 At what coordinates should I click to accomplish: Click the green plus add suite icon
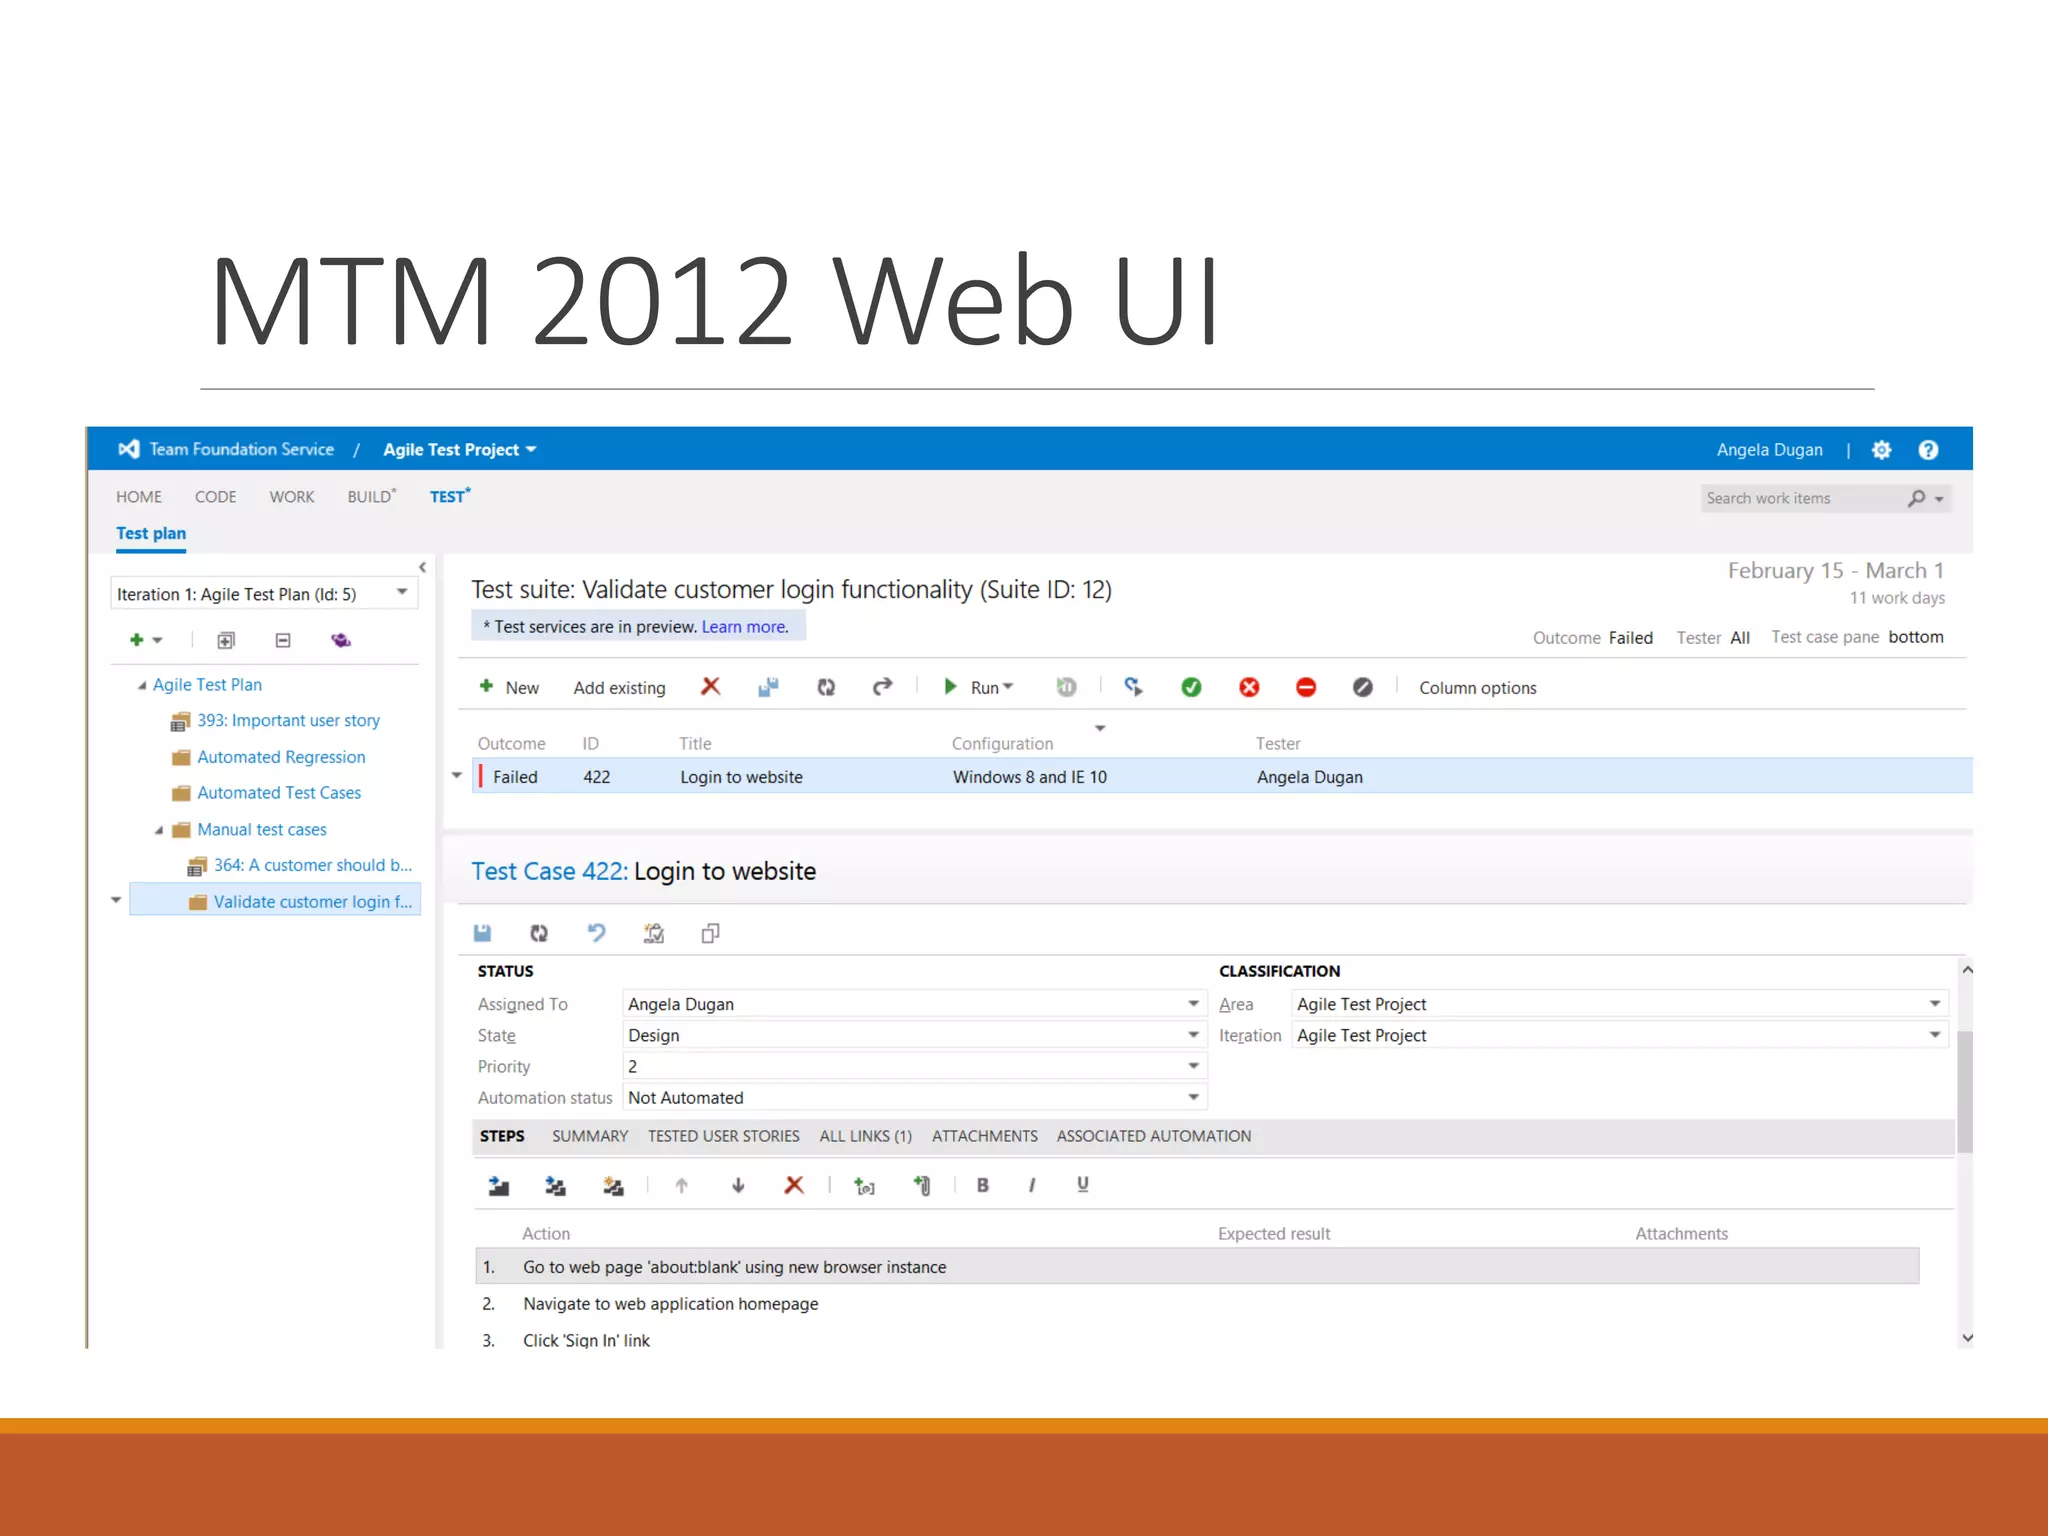pos(137,640)
